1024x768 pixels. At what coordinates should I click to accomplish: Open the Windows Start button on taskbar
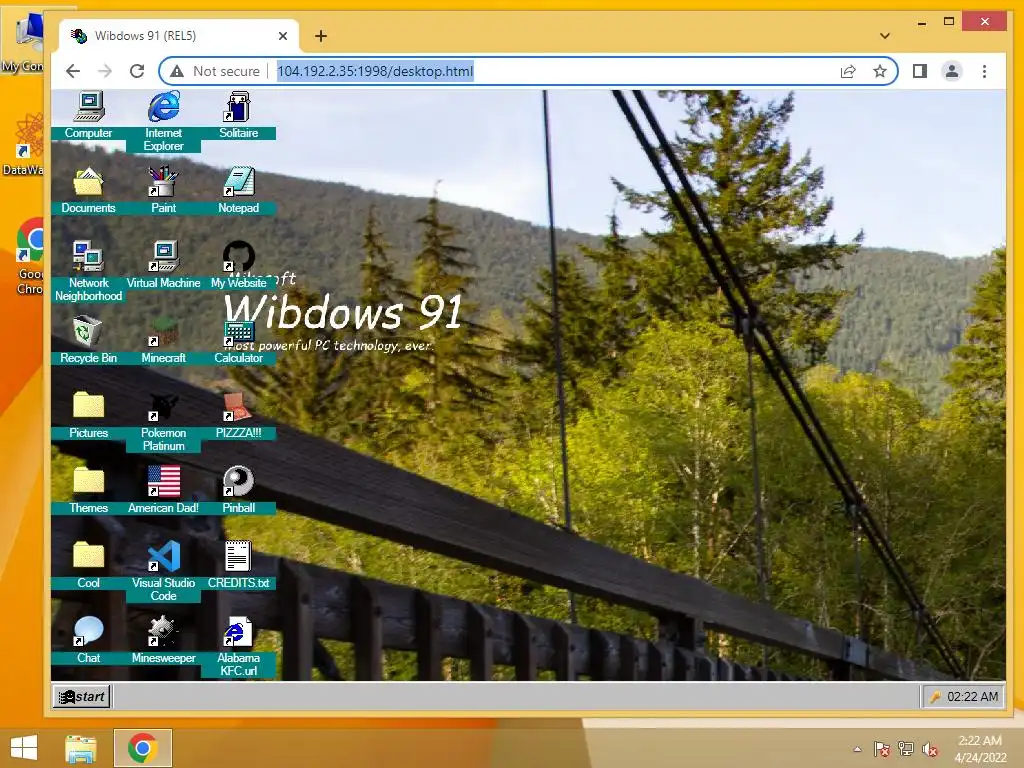click(x=24, y=748)
